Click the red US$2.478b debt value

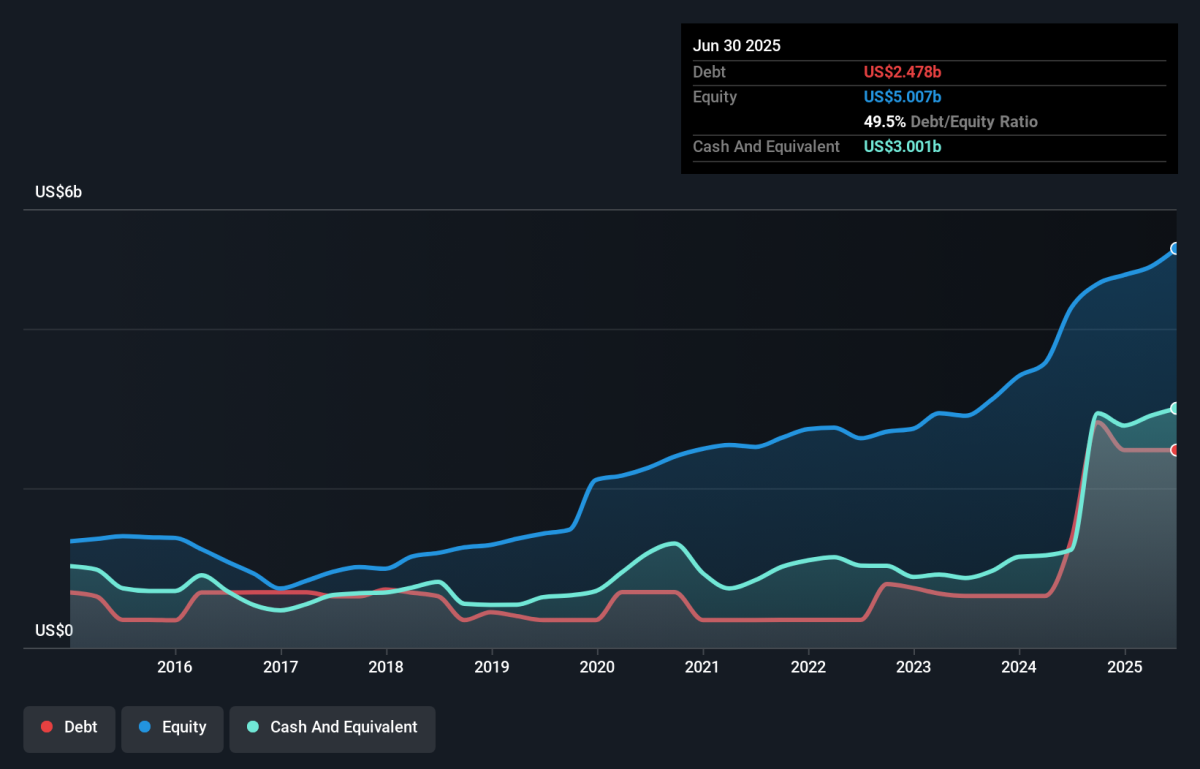902,72
